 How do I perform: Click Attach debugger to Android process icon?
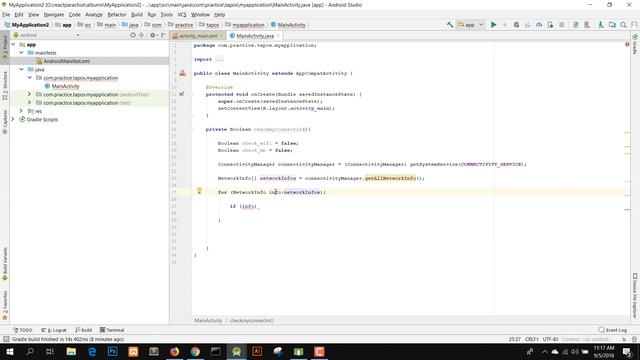click(x=550, y=25)
